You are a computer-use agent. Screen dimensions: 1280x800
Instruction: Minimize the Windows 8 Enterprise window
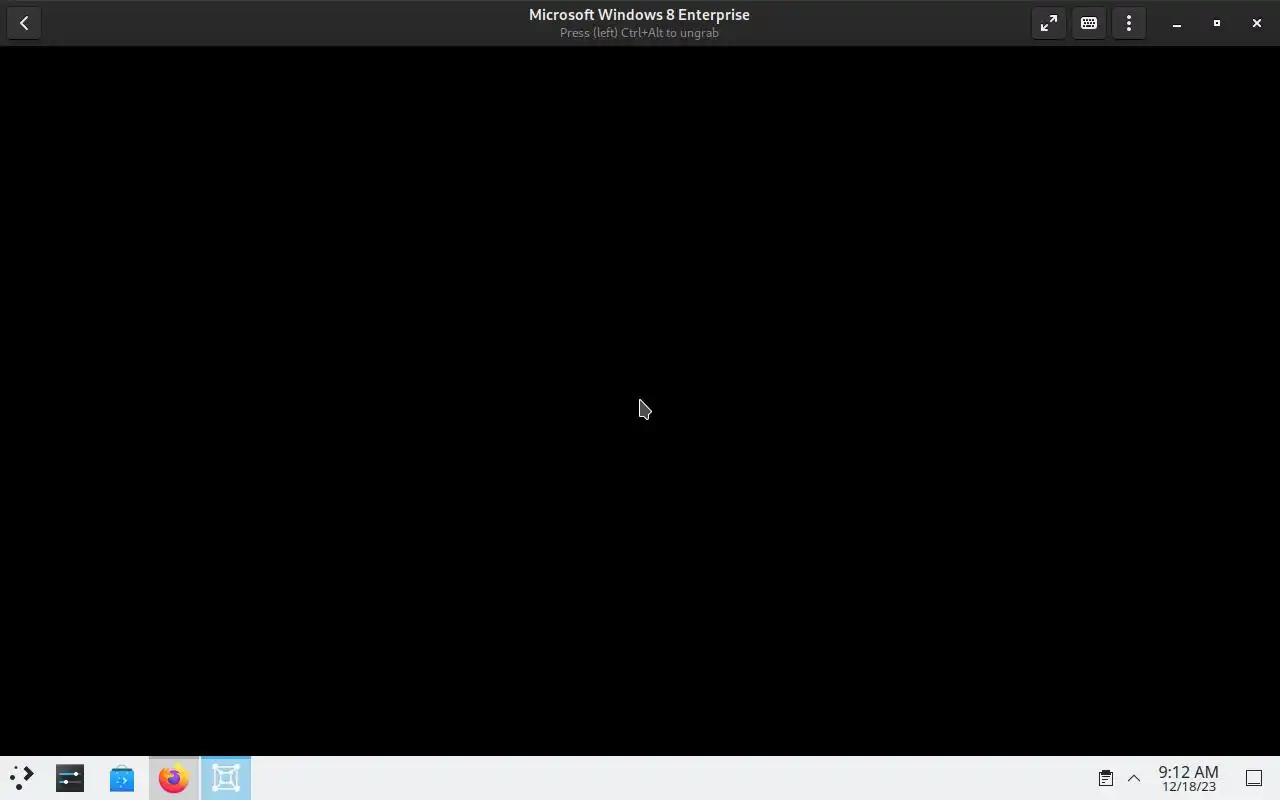point(1177,23)
